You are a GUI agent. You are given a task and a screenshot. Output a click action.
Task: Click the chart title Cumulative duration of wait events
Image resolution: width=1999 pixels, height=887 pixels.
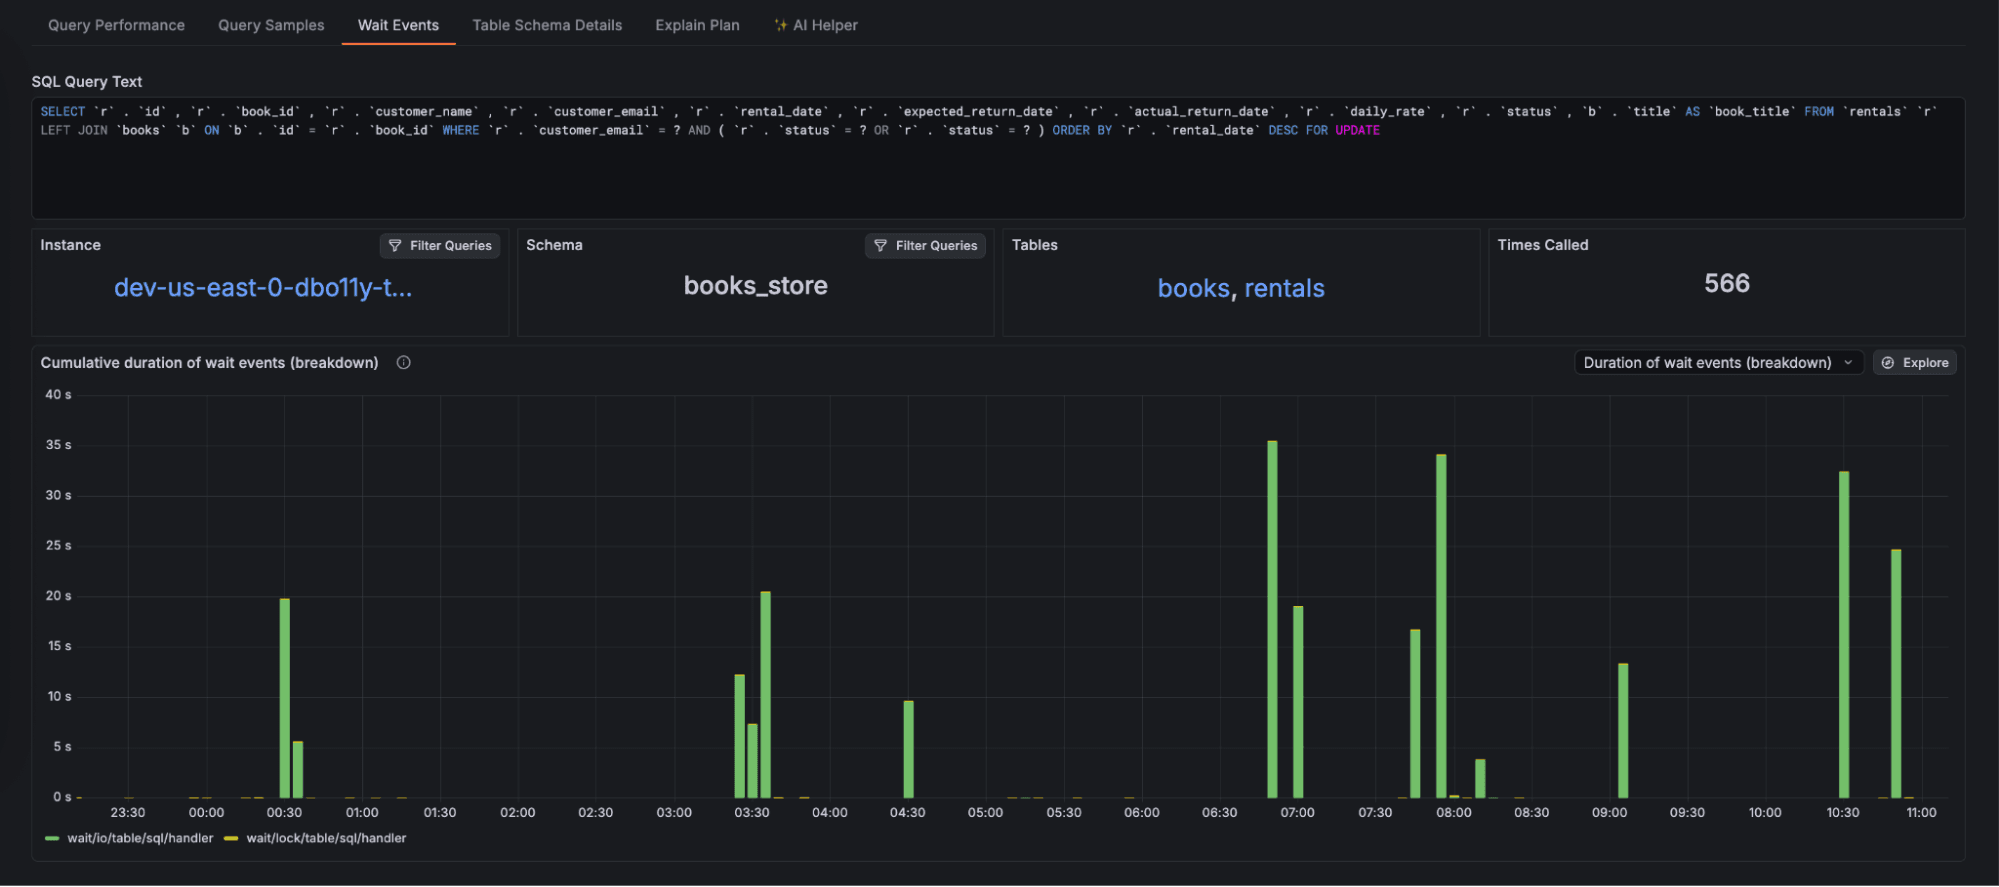click(x=209, y=363)
